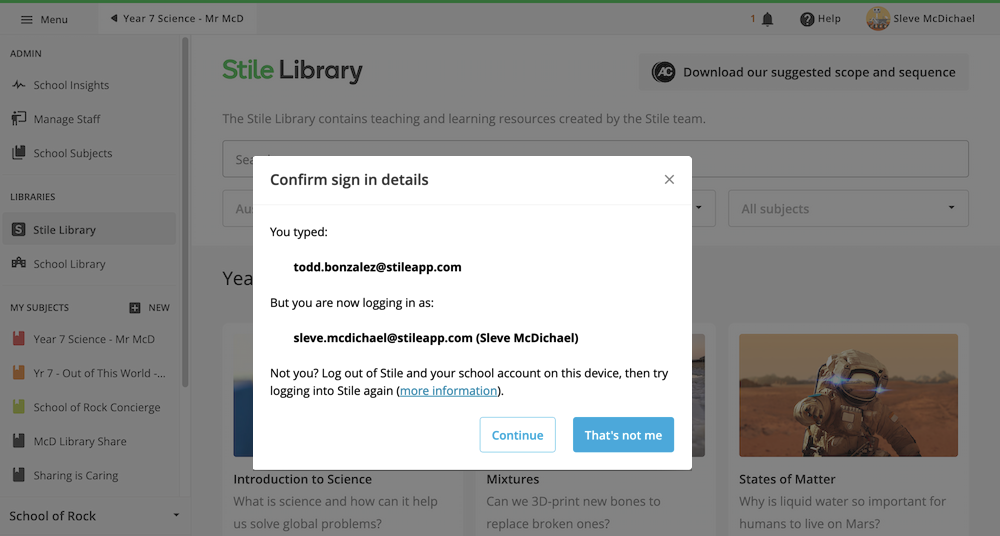Expand the All subjects dropdown
This screenshot has height=536, width=1000.
(x=848, y=209)
